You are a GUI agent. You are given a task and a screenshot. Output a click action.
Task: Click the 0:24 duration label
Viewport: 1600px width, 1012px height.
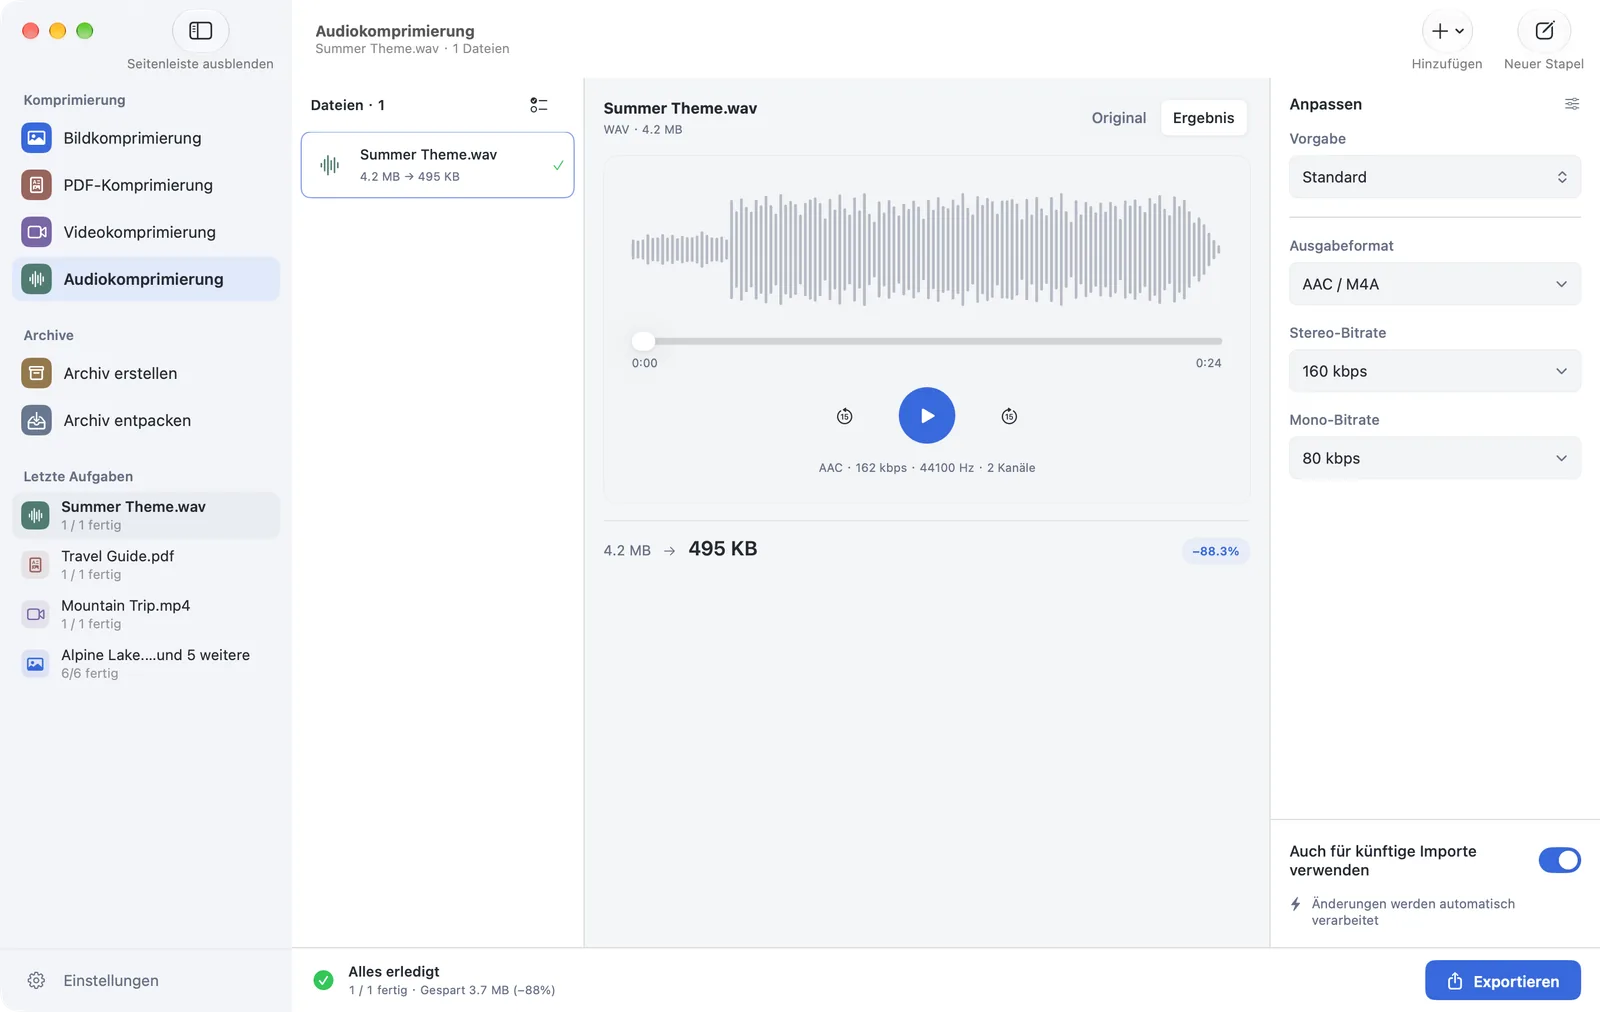1208,363
